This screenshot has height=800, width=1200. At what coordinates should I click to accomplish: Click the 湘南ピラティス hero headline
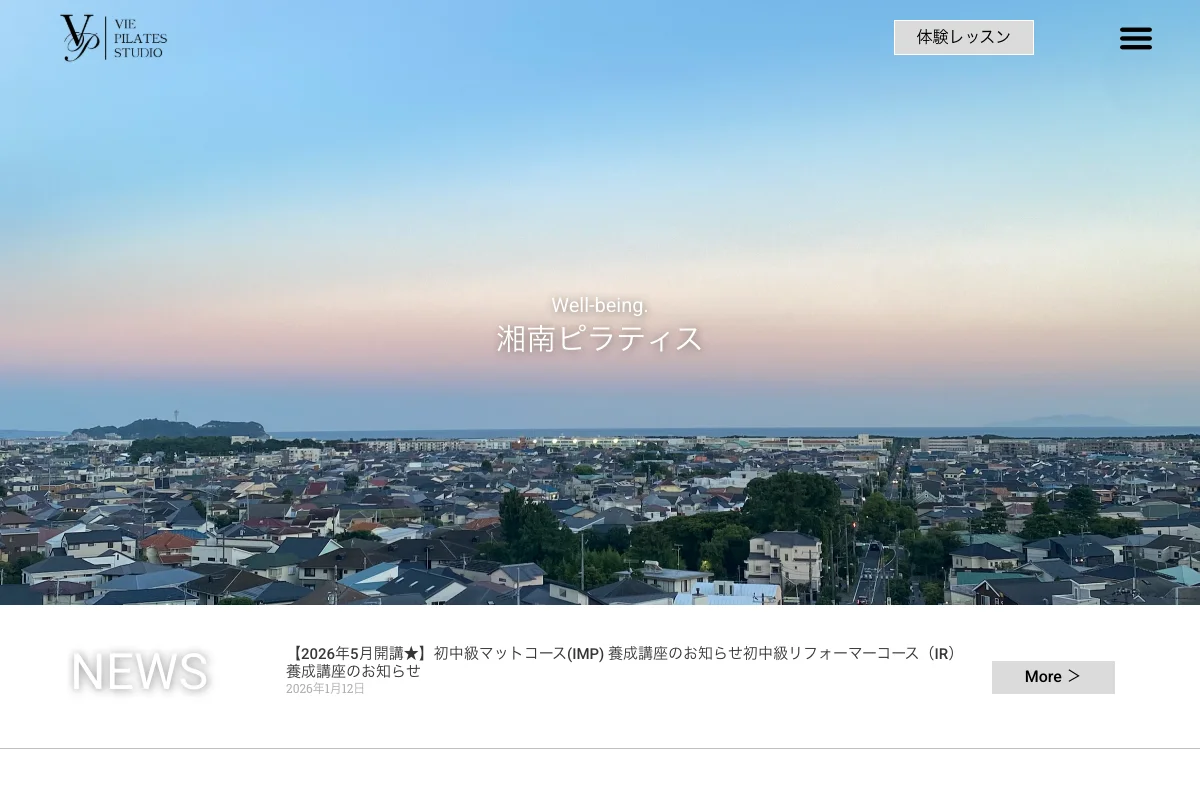(x=599, y=338)
